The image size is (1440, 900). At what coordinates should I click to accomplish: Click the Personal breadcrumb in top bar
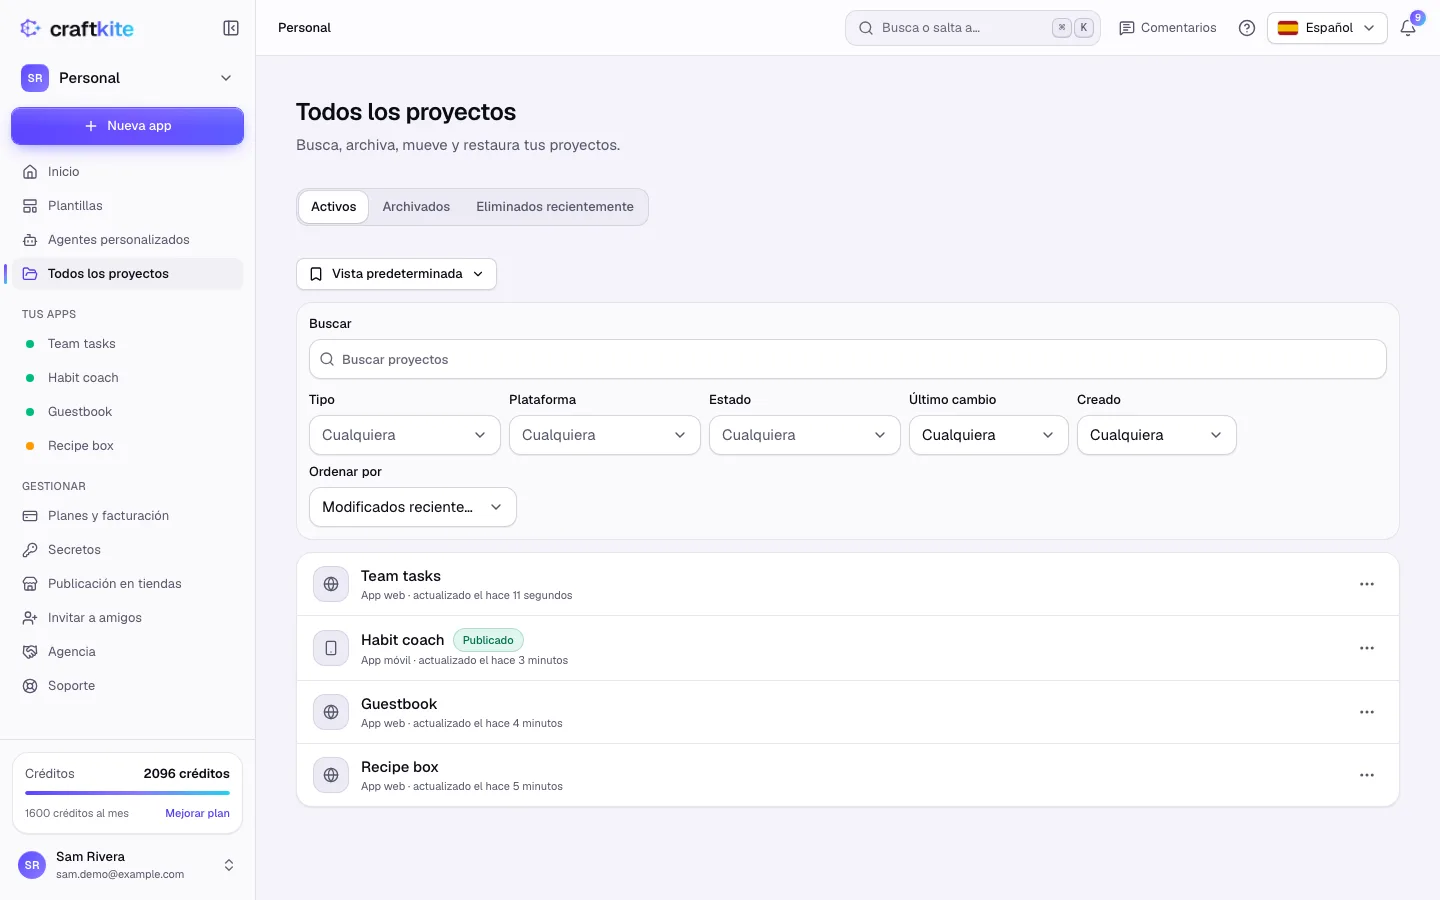point(304,28)
